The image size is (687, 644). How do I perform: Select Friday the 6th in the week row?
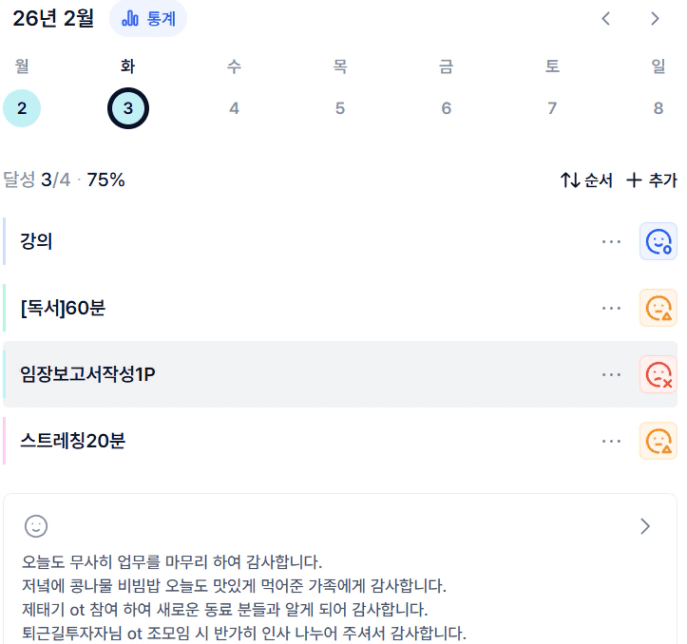coord(446,108)
